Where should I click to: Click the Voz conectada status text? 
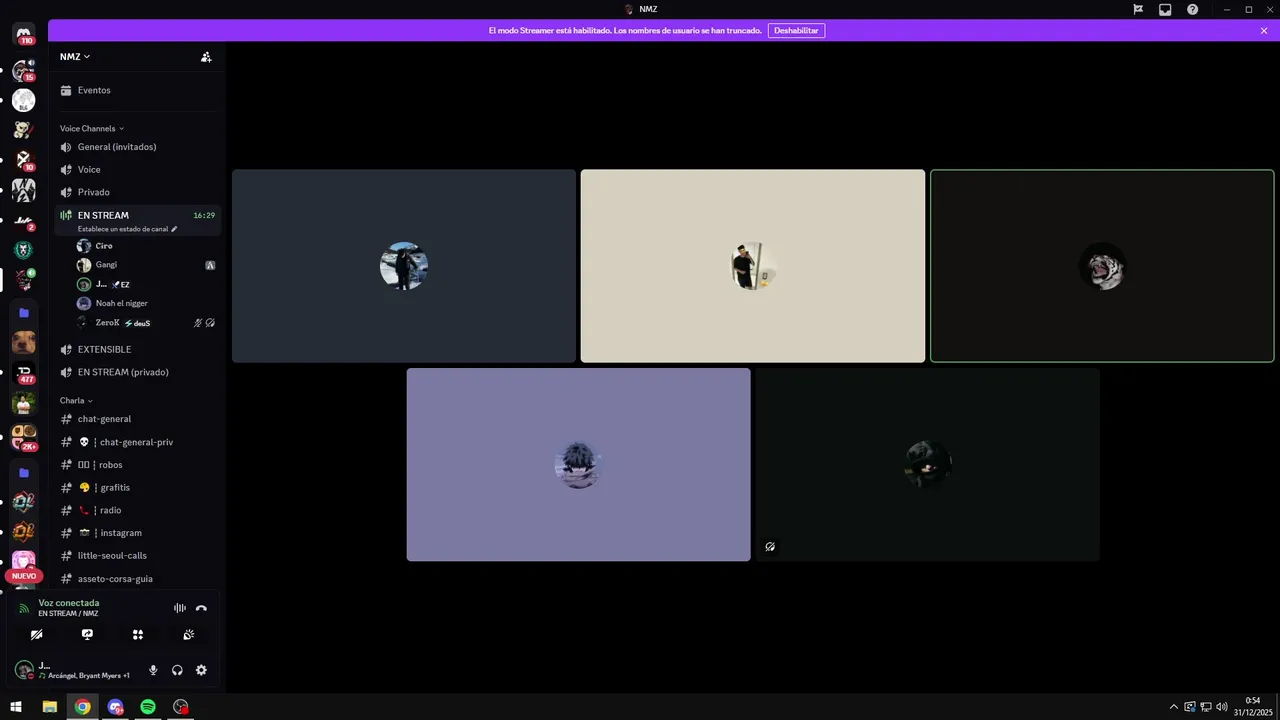[69, 603]
